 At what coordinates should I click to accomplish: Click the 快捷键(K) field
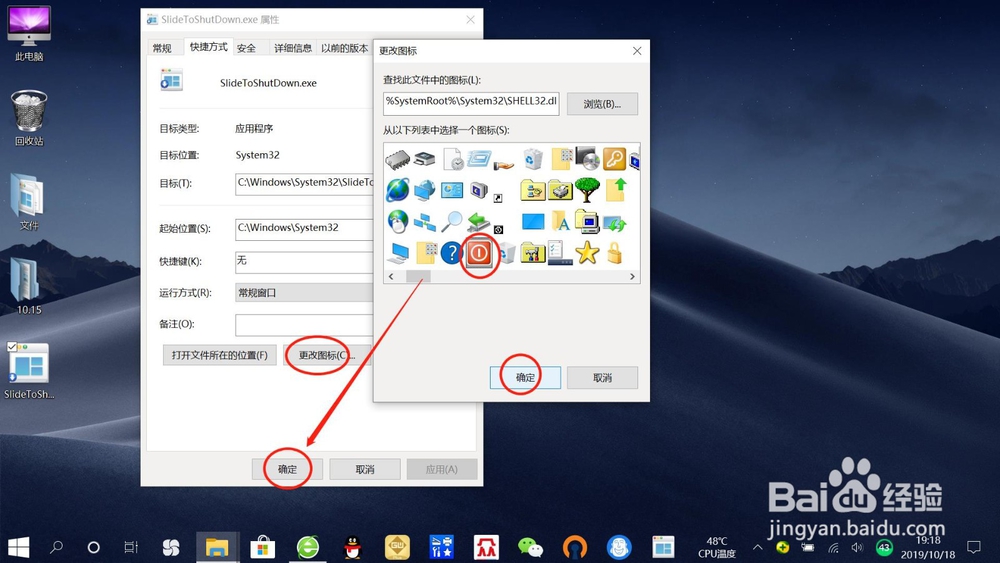click(304, 261)
